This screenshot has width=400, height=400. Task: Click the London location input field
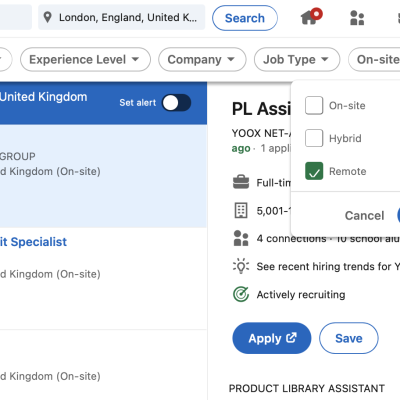pyautogui.click(x=122, y=17)
